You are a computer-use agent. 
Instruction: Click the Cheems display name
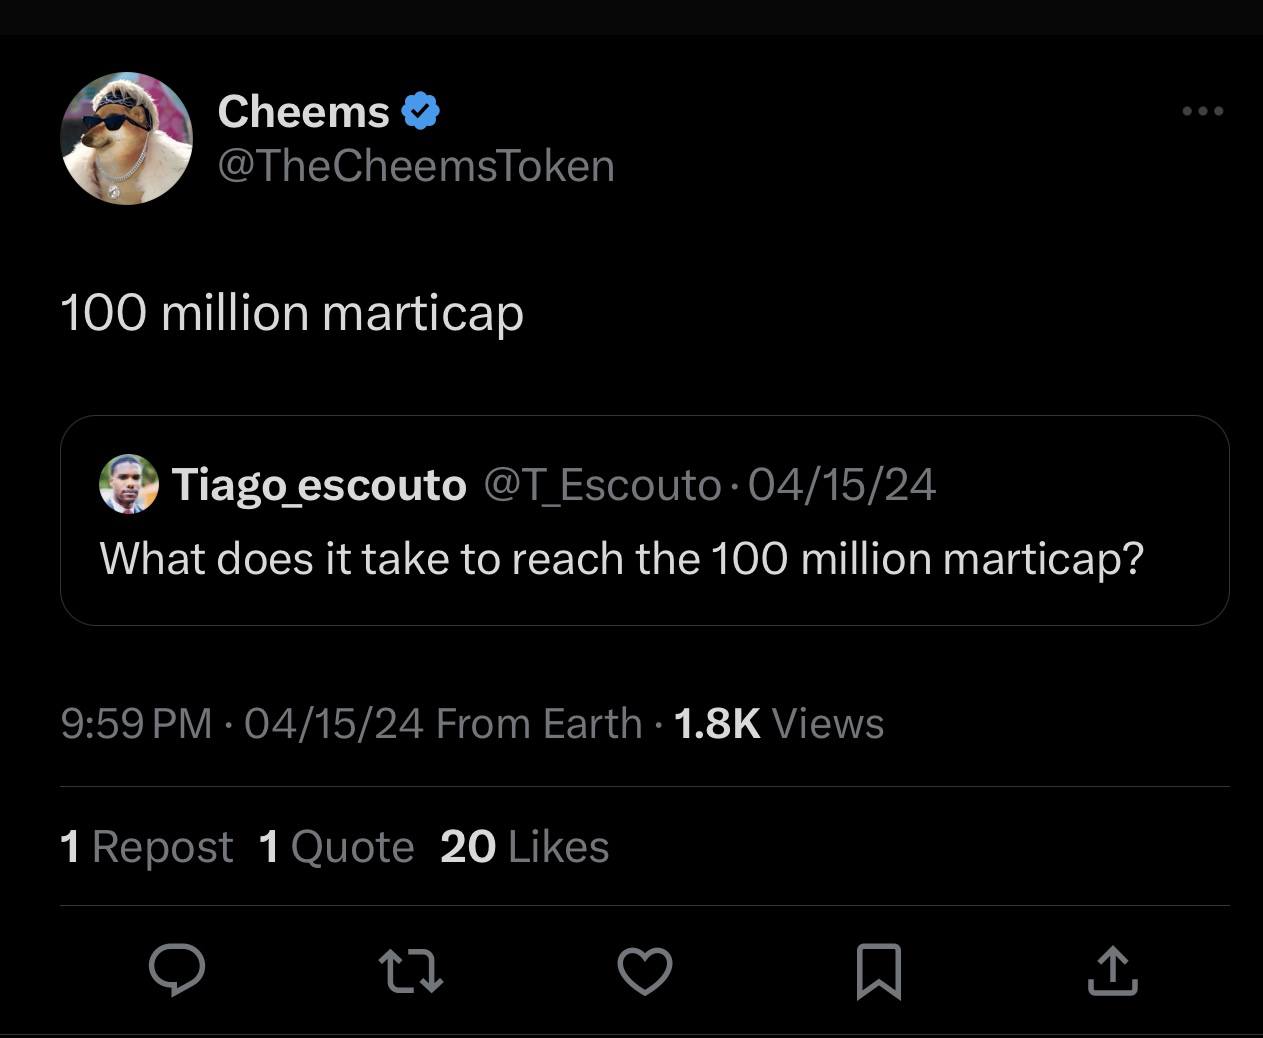[304, 110]
